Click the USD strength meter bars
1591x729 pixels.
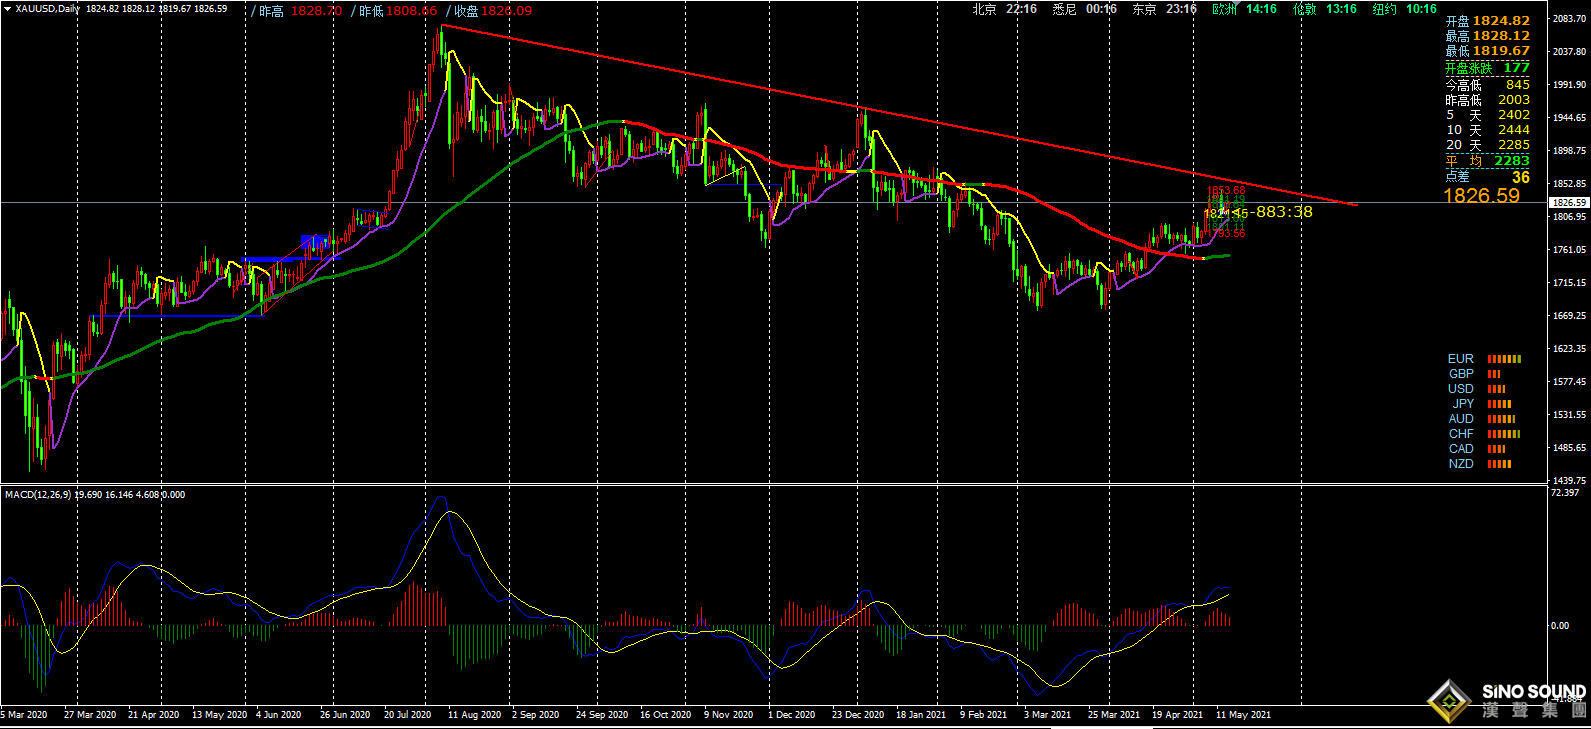1497,389
